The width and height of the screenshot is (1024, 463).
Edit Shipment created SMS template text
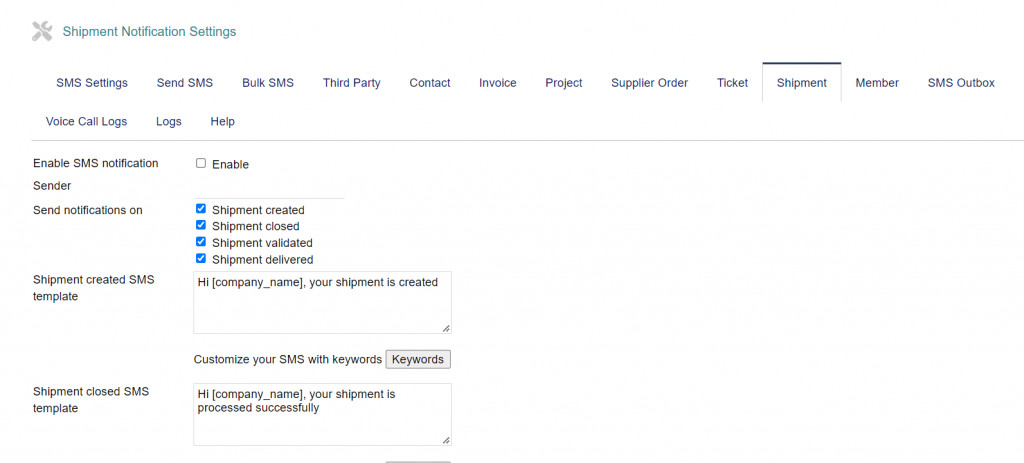pos(322,302)
